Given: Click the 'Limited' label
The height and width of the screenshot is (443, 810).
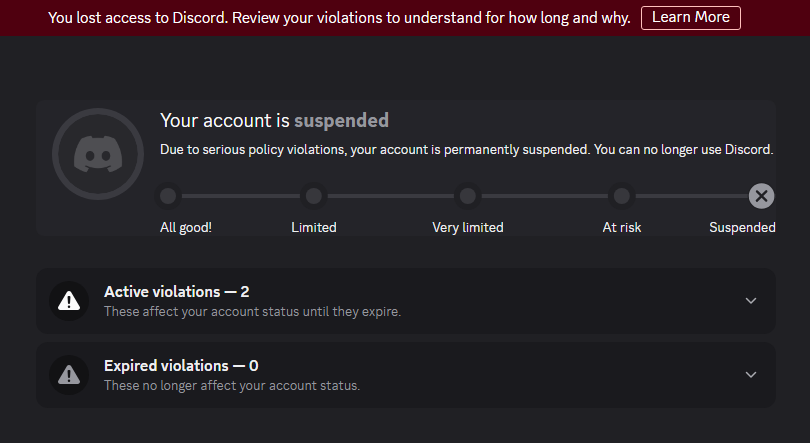Looking at the screenshot, I should point(314,227).
